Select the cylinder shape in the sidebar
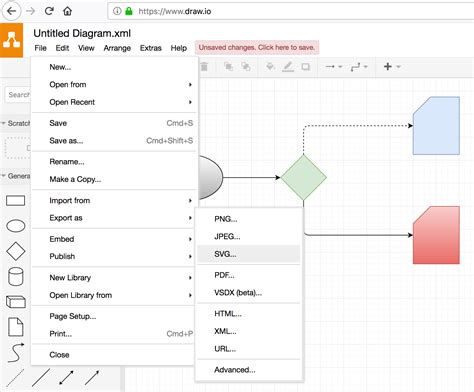The height and width of the screenshot is (392, 474). click(x=16, y=277)
